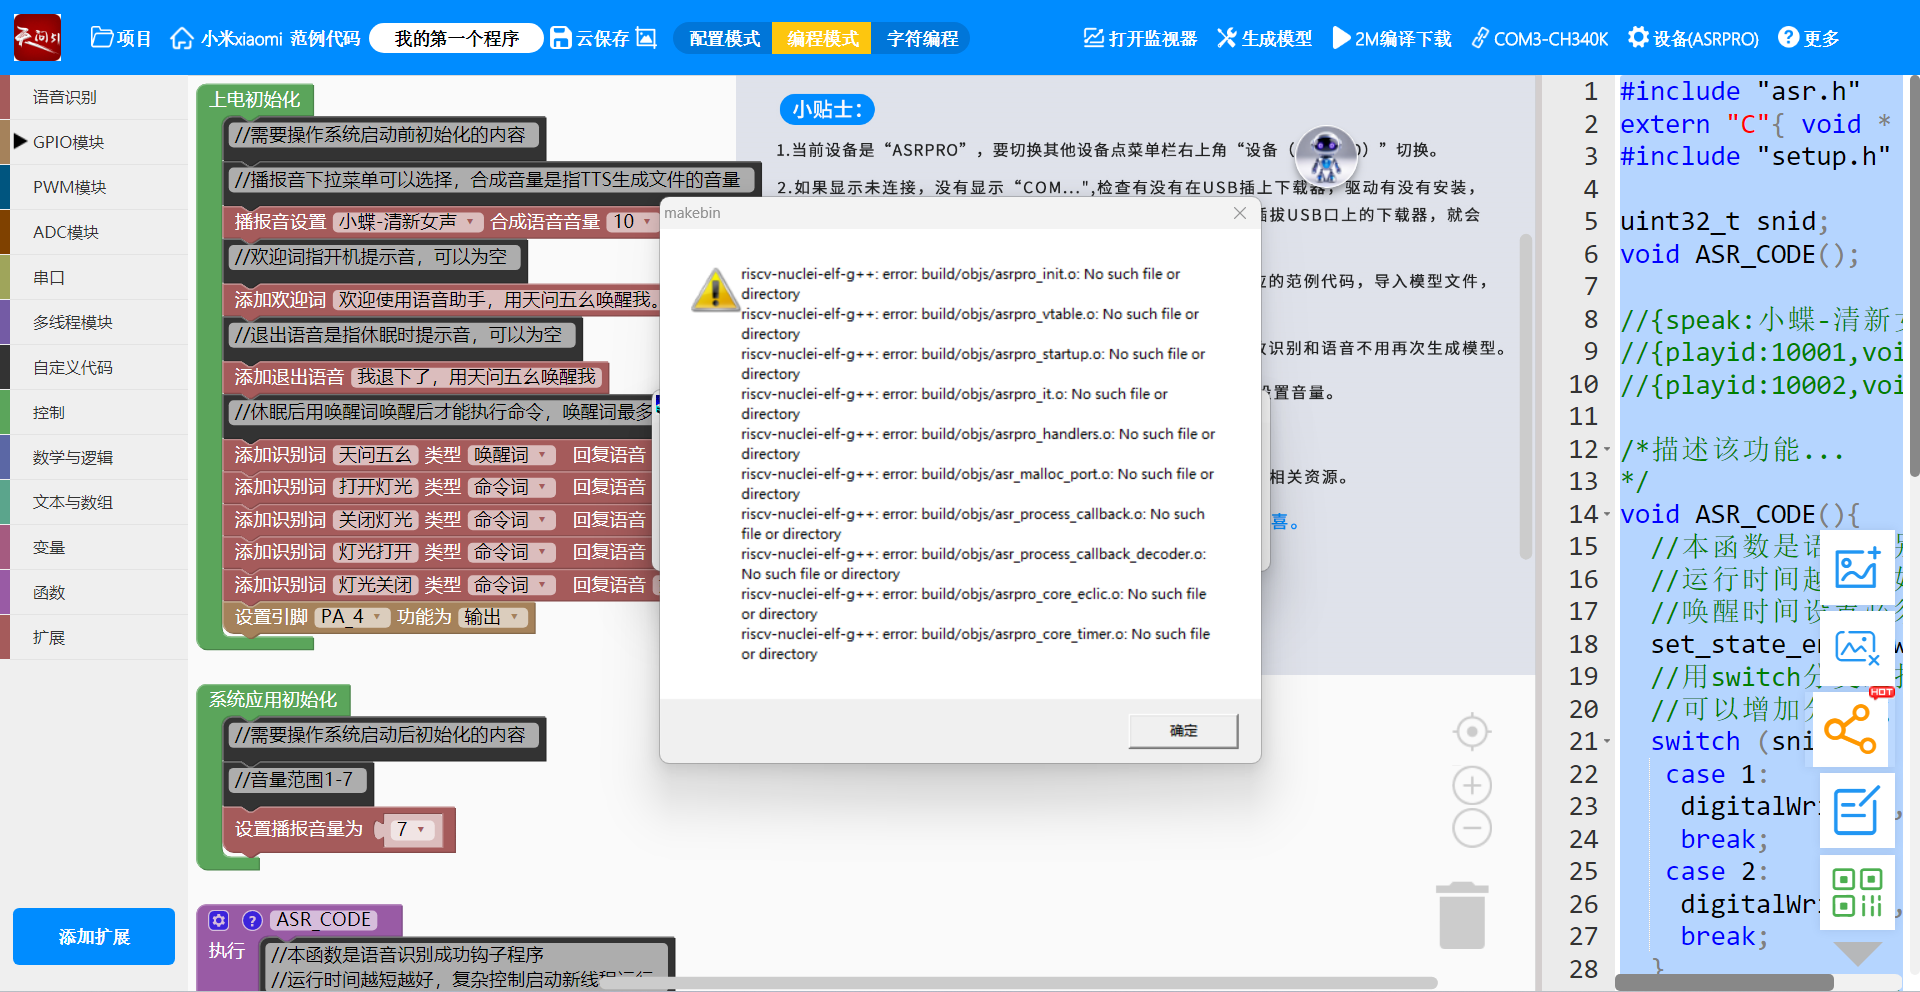Open the 扩展 block category
Viewport: 1920px width, 992px height.
tap(94, 637)
